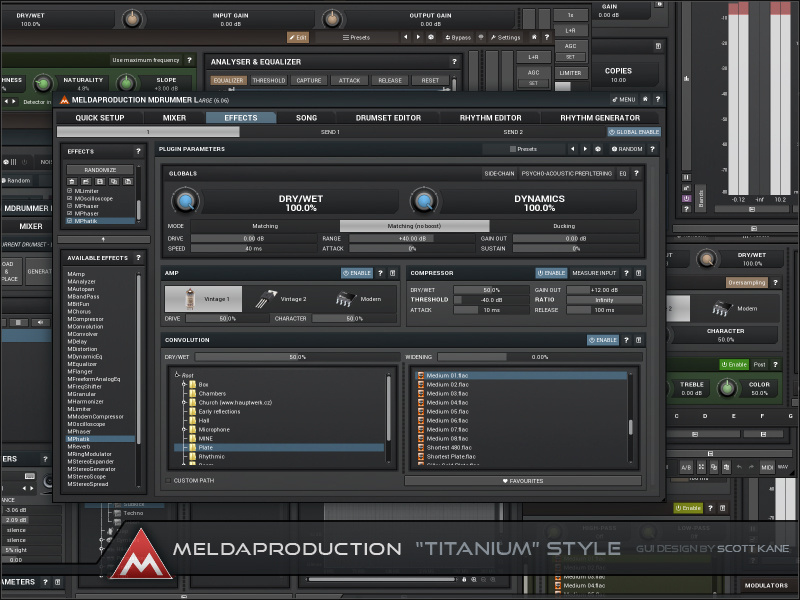Expand the Church folder in tree
Viewport: 800px width, 600px height.
point(185,403)
